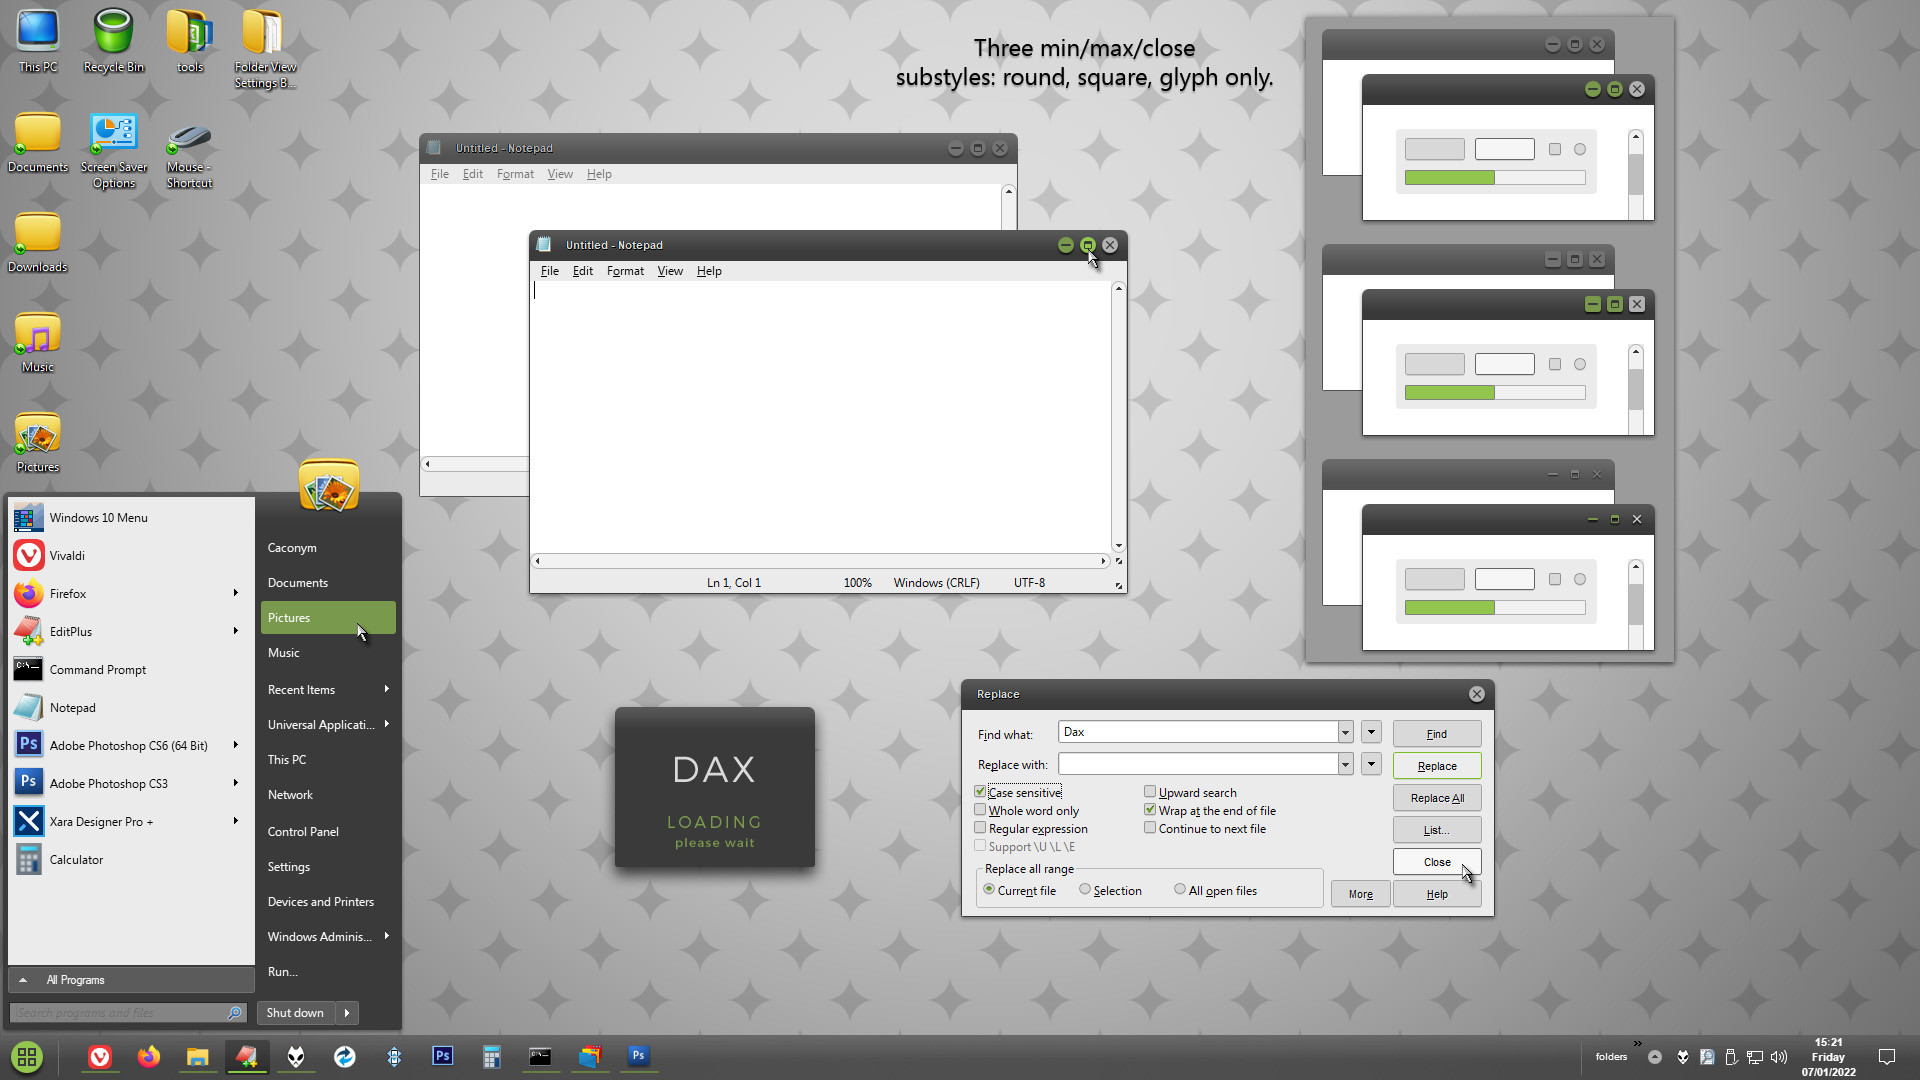Expand the Find what dropdown arrow
1920x1080 pixels.
(1345, 733)
